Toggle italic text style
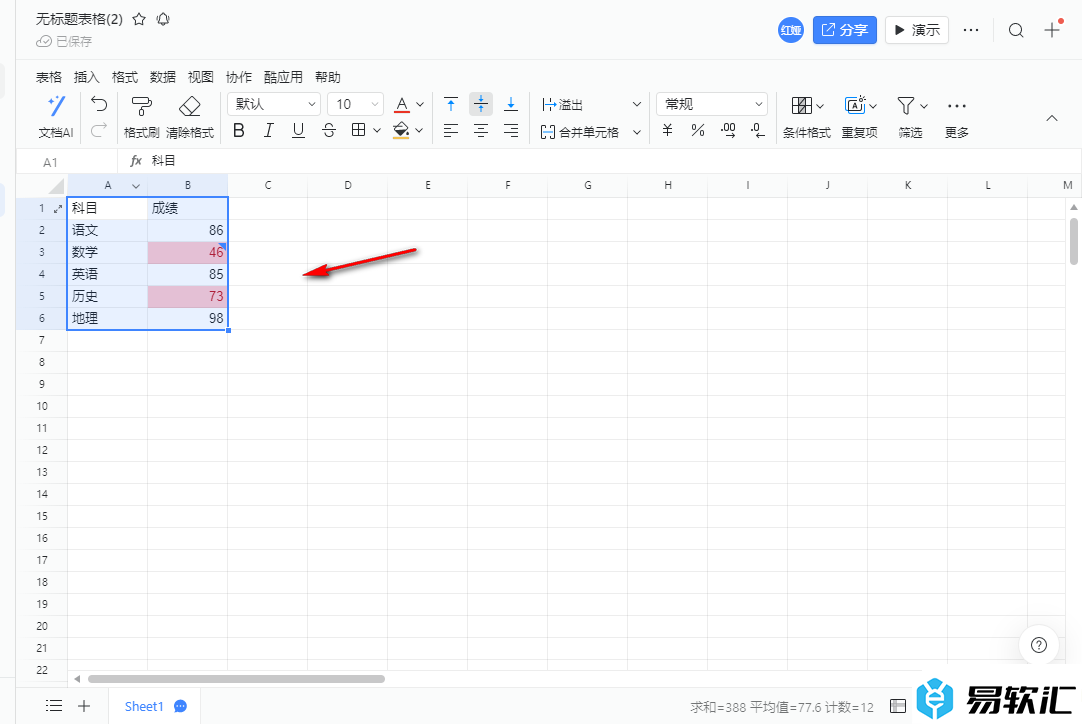Viewport: 1082px width, 724px height. click(268, 131)
